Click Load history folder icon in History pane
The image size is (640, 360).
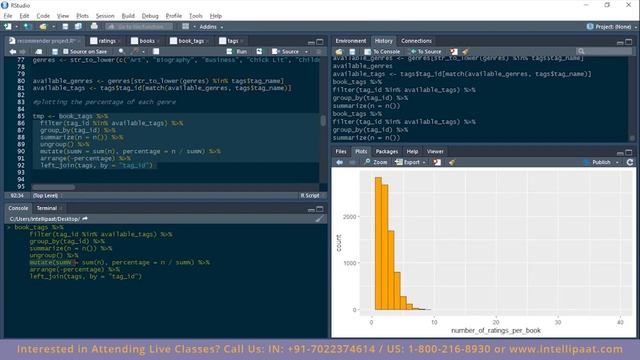click(x=339, y=52)
